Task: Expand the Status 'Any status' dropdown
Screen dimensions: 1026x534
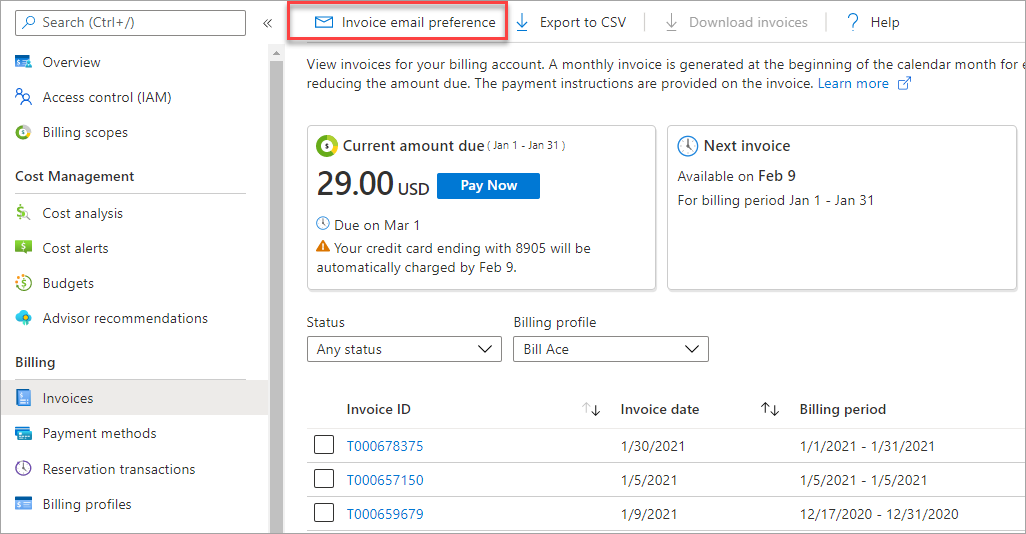Action: [404, 349]
